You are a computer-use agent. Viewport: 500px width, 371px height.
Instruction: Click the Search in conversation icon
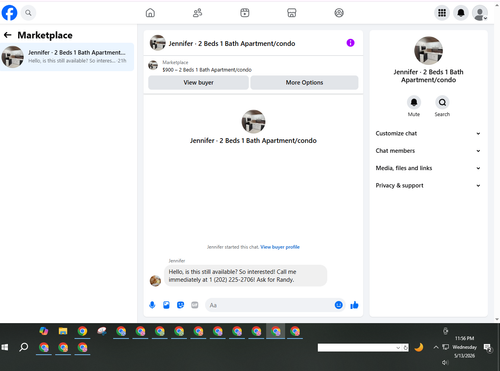click(x=442, y=103)
